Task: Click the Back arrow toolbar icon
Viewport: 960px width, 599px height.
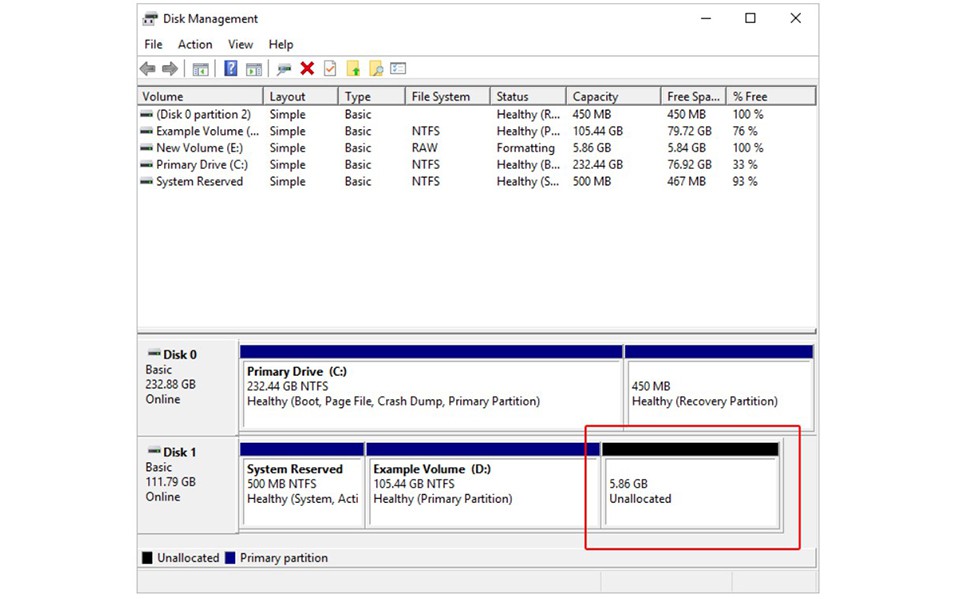Action: click(148, 69)
